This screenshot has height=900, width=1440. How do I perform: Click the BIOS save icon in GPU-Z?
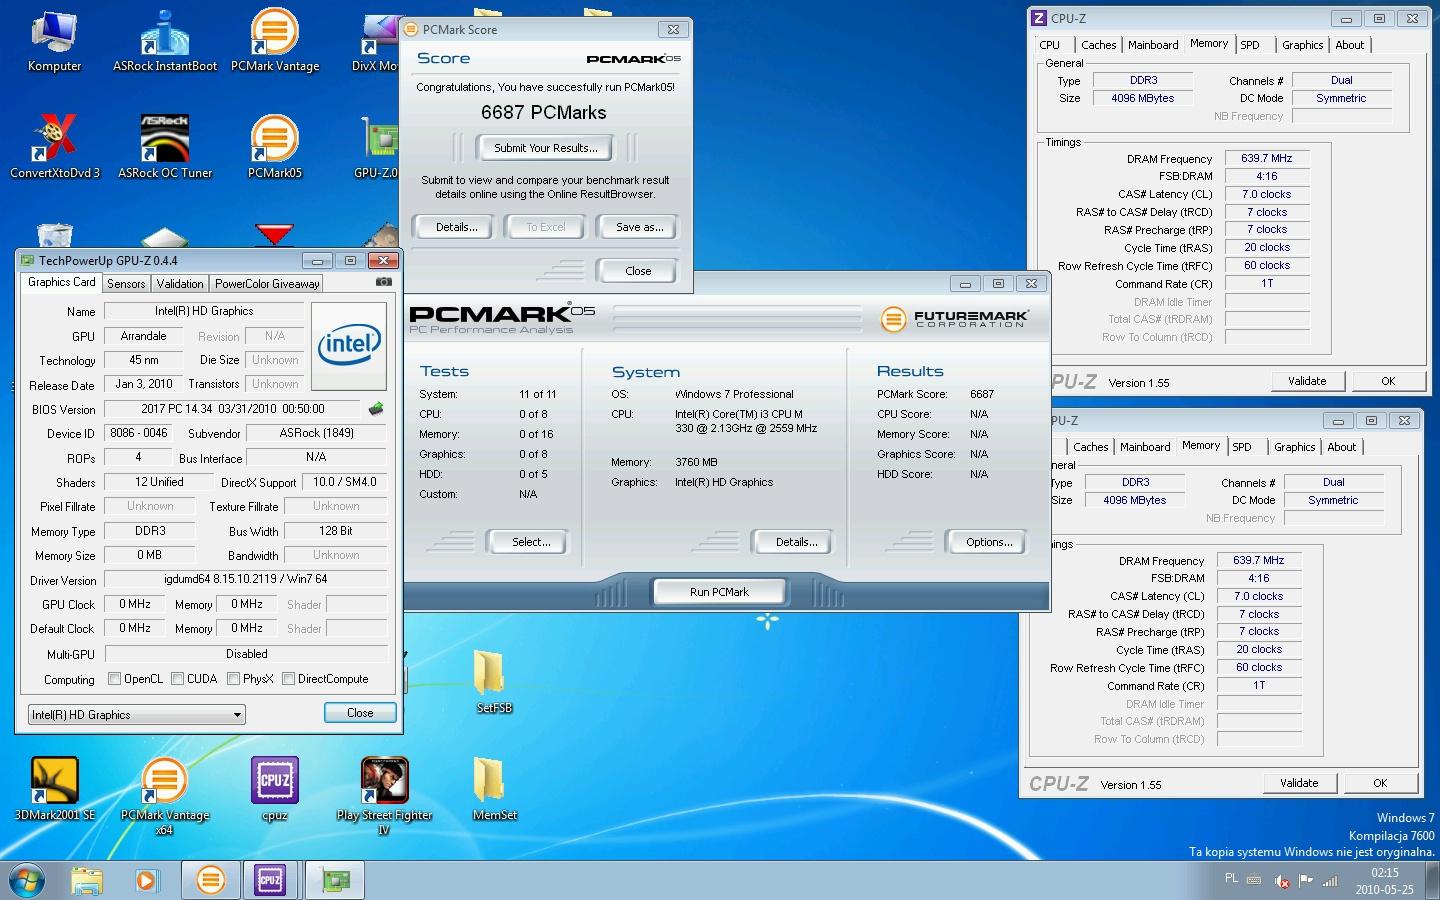[x=376, y=409]
